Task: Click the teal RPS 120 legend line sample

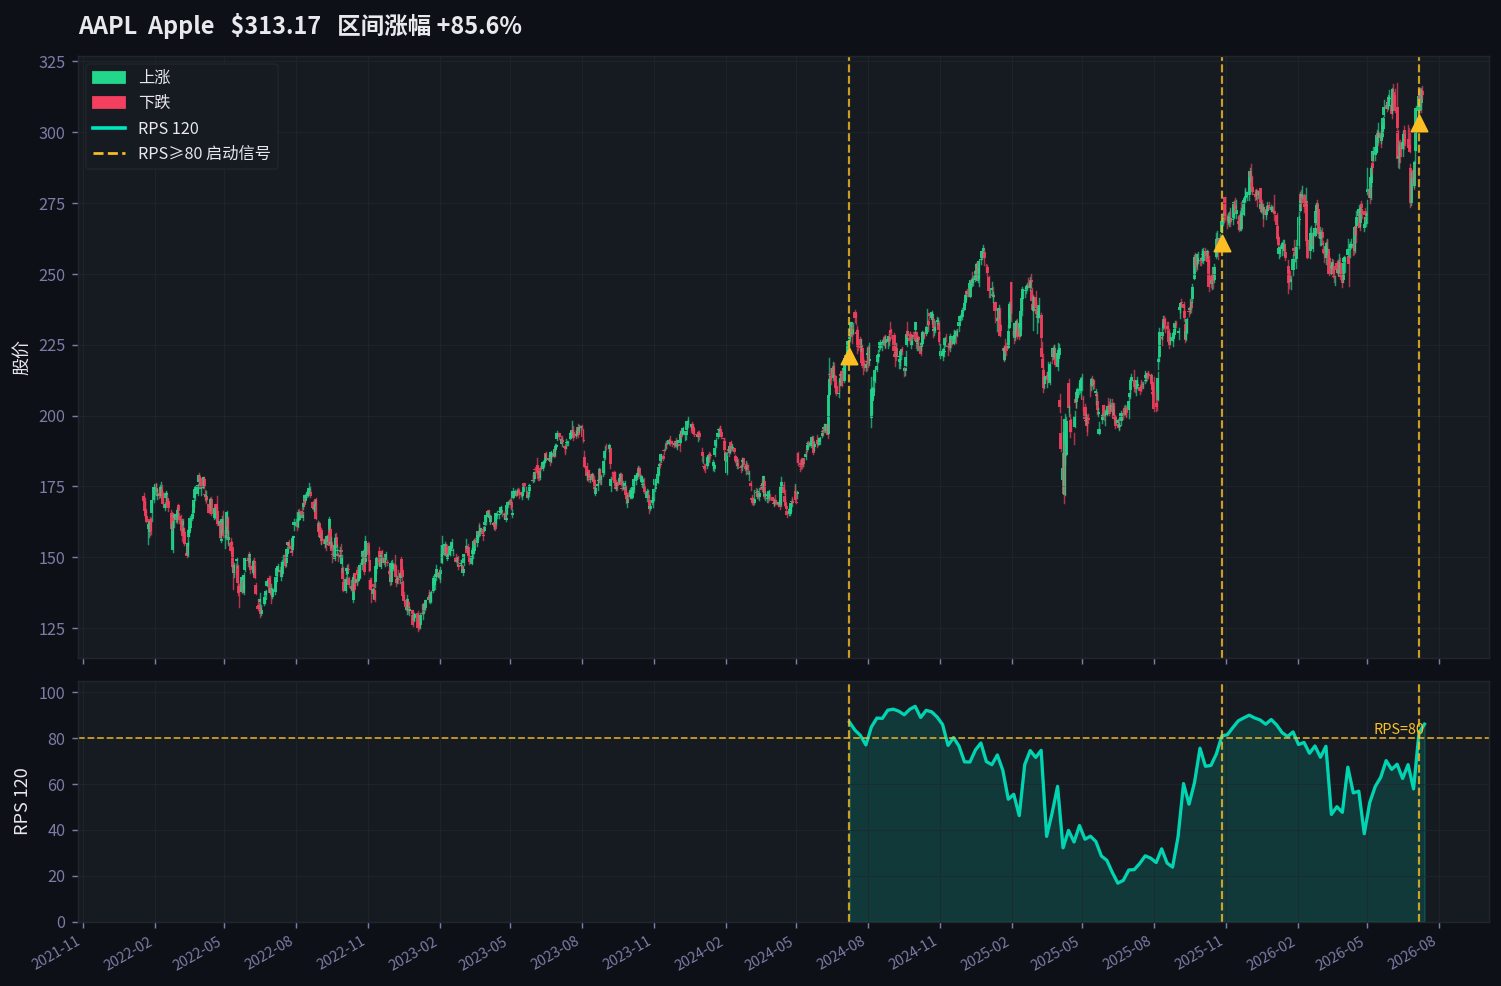Action: pyautogui.click(x=109, y=128)
